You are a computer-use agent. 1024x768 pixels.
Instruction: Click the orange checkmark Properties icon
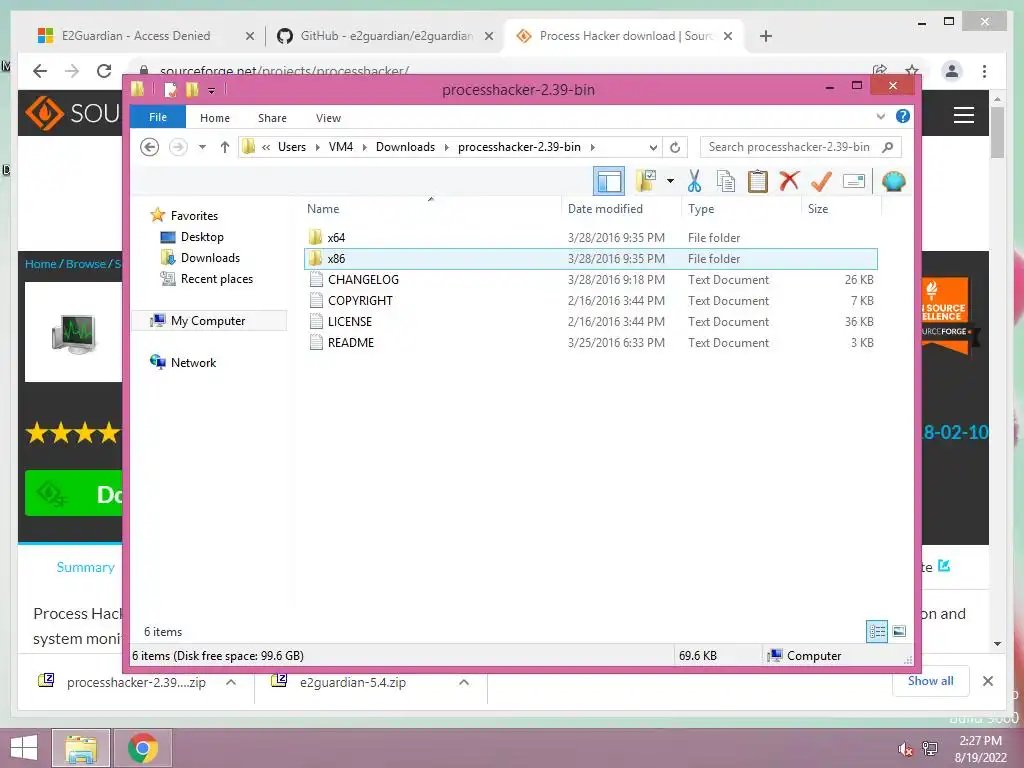coord(821,181)
